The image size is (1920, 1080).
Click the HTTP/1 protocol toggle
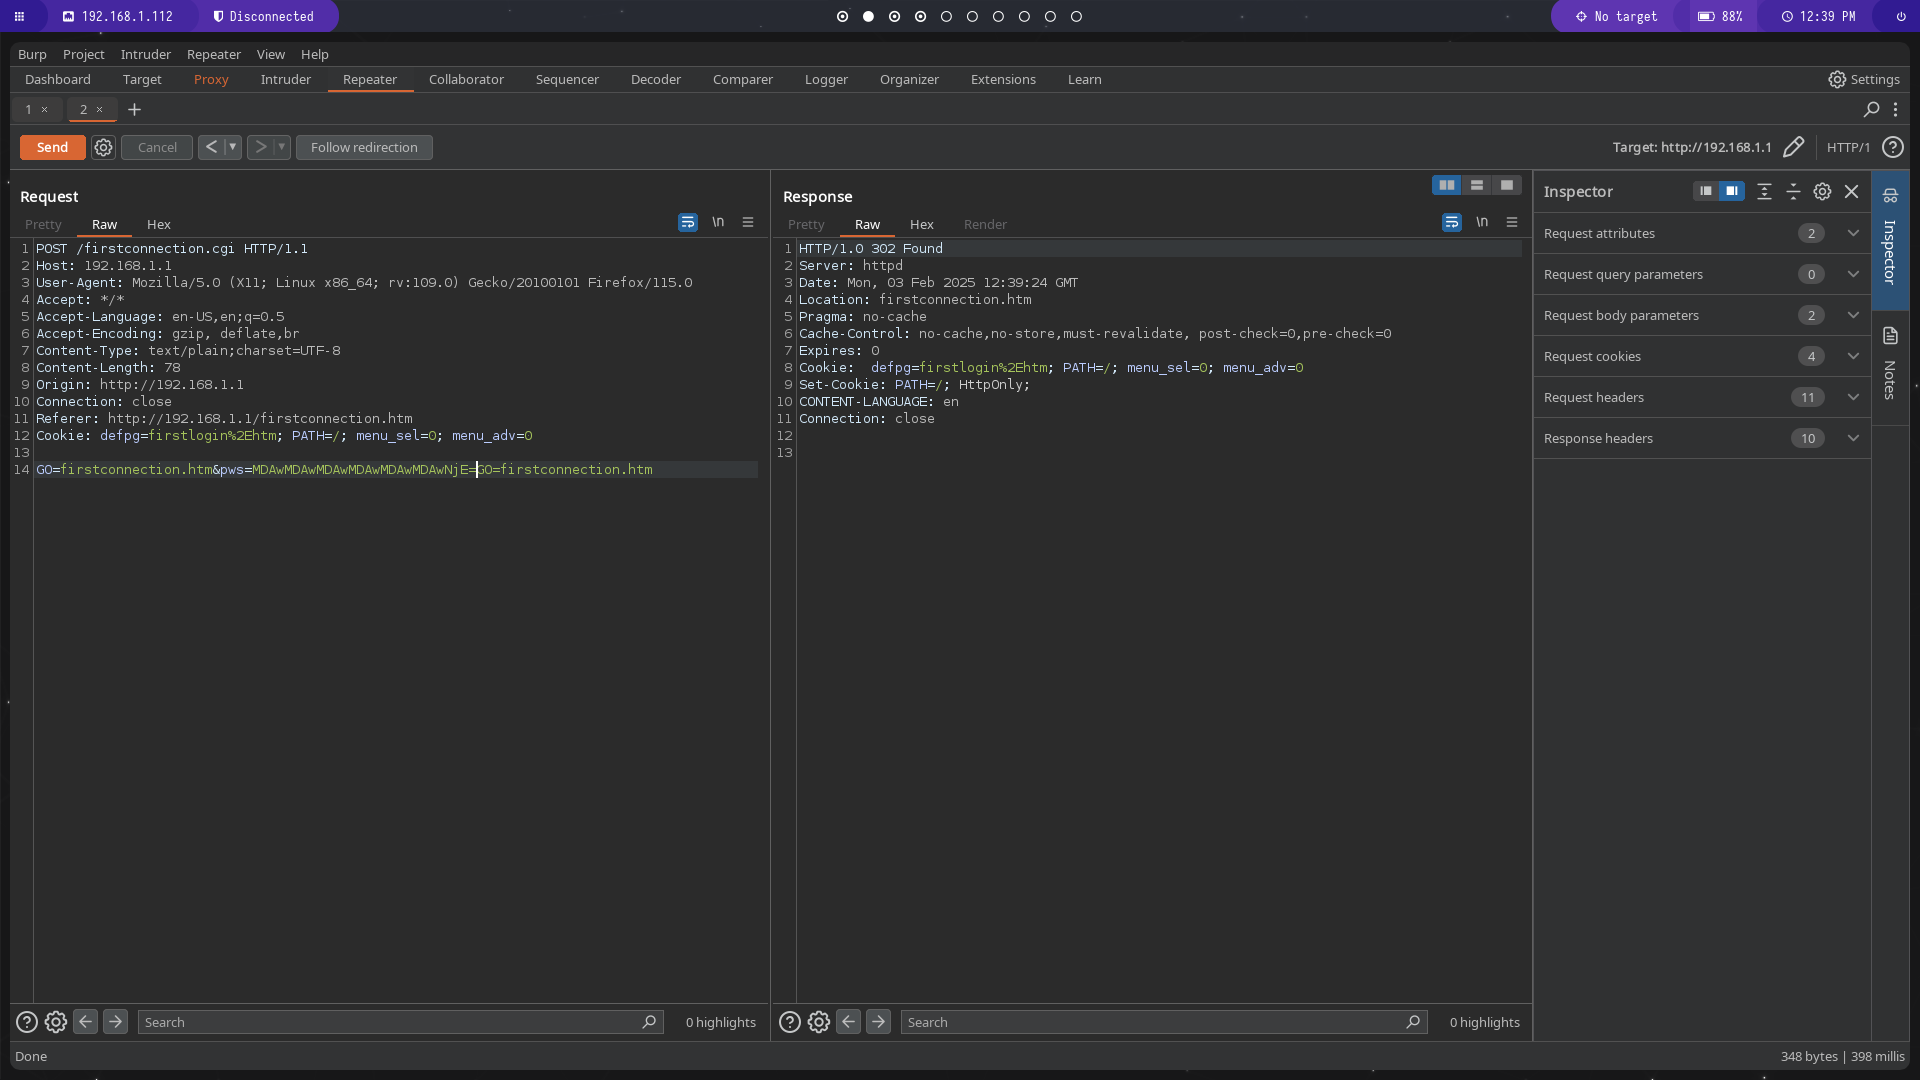click(1848, 147)
